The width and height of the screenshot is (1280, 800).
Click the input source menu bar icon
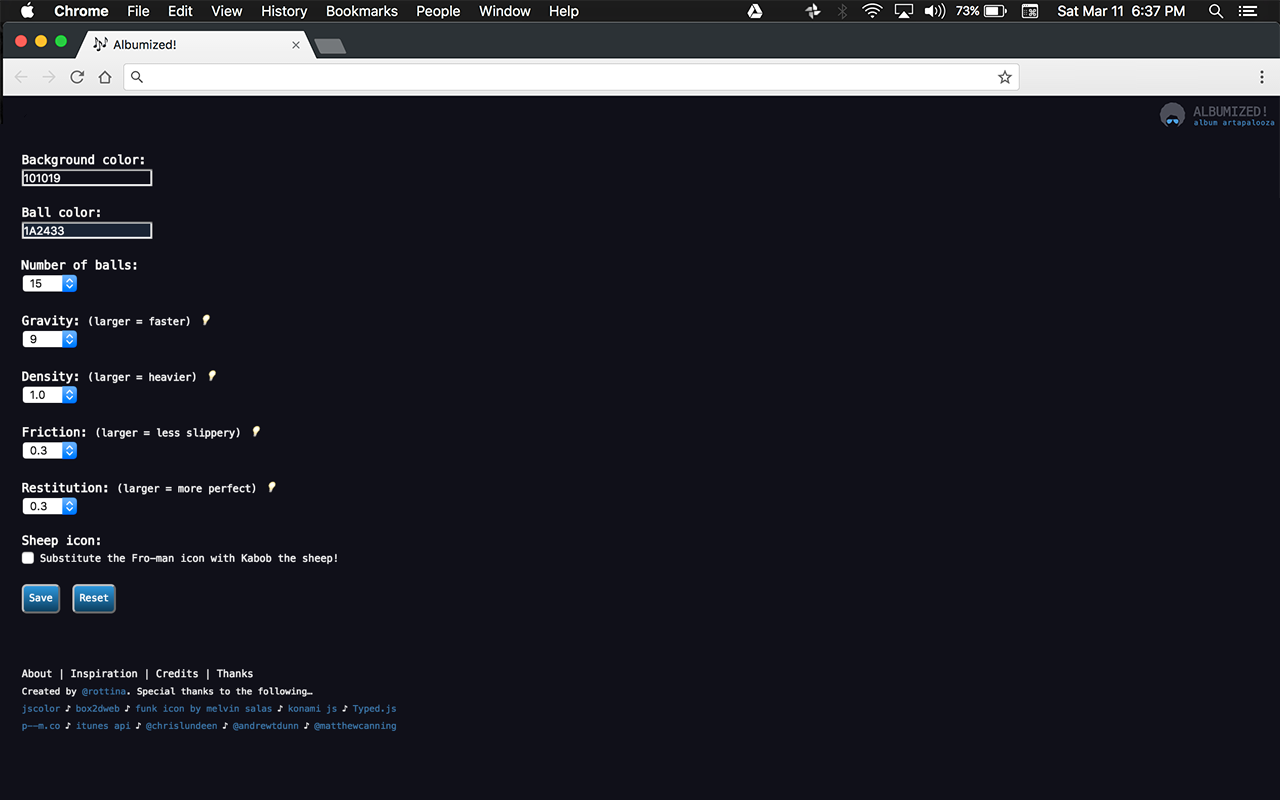click(1030, 11)
